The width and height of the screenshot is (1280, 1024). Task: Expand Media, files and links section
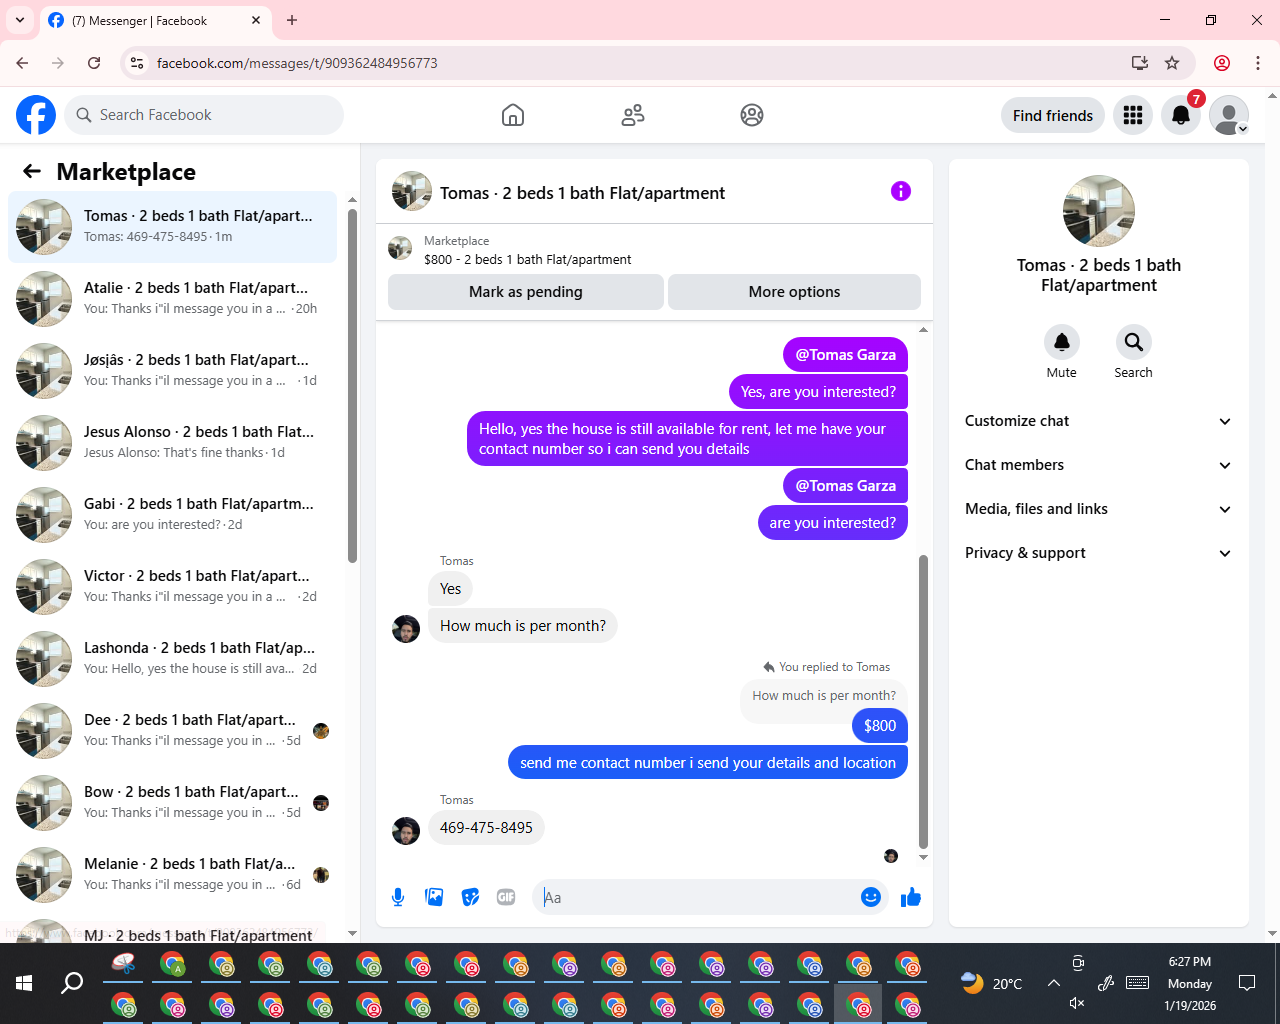coord(1098,509)
